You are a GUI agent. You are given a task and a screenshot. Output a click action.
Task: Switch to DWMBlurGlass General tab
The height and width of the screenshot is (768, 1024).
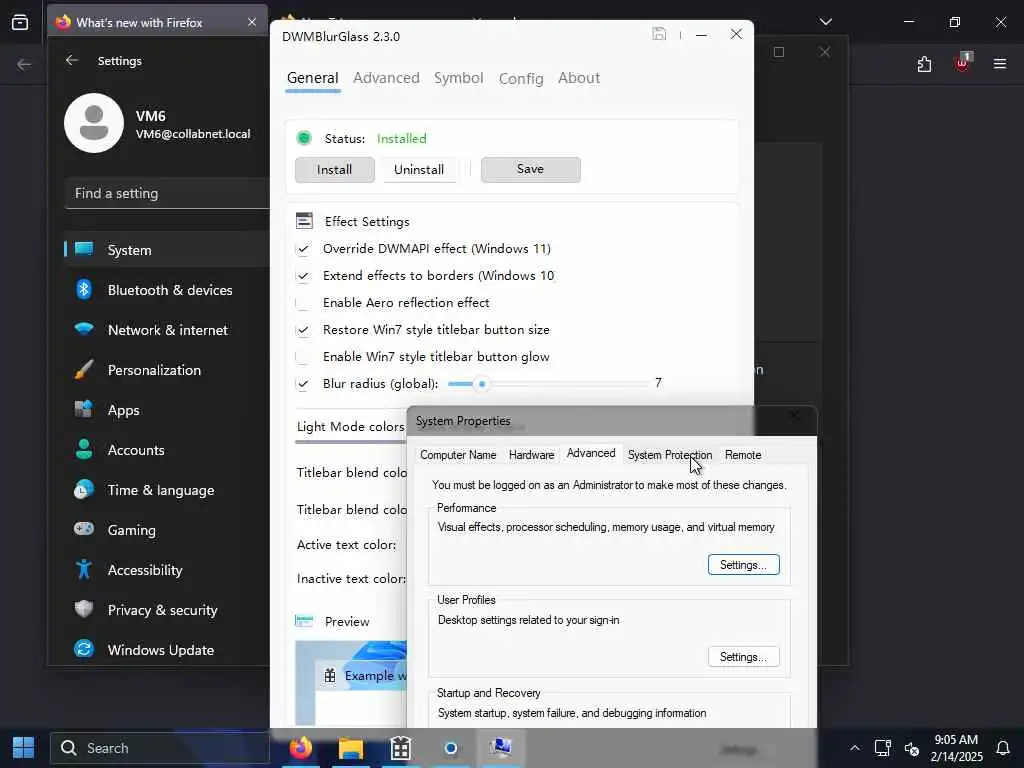(313, 78)
